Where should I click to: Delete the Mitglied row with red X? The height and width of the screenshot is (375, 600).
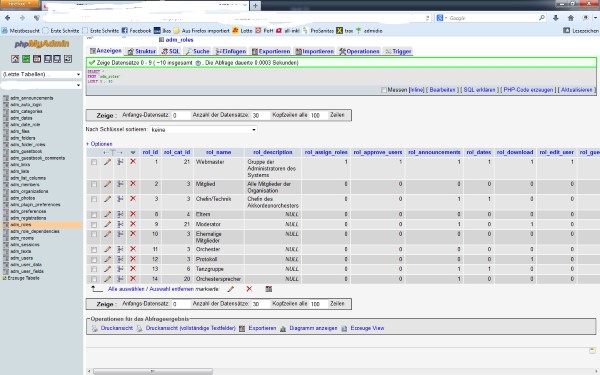pyautogui.click(x=133, y=184)
